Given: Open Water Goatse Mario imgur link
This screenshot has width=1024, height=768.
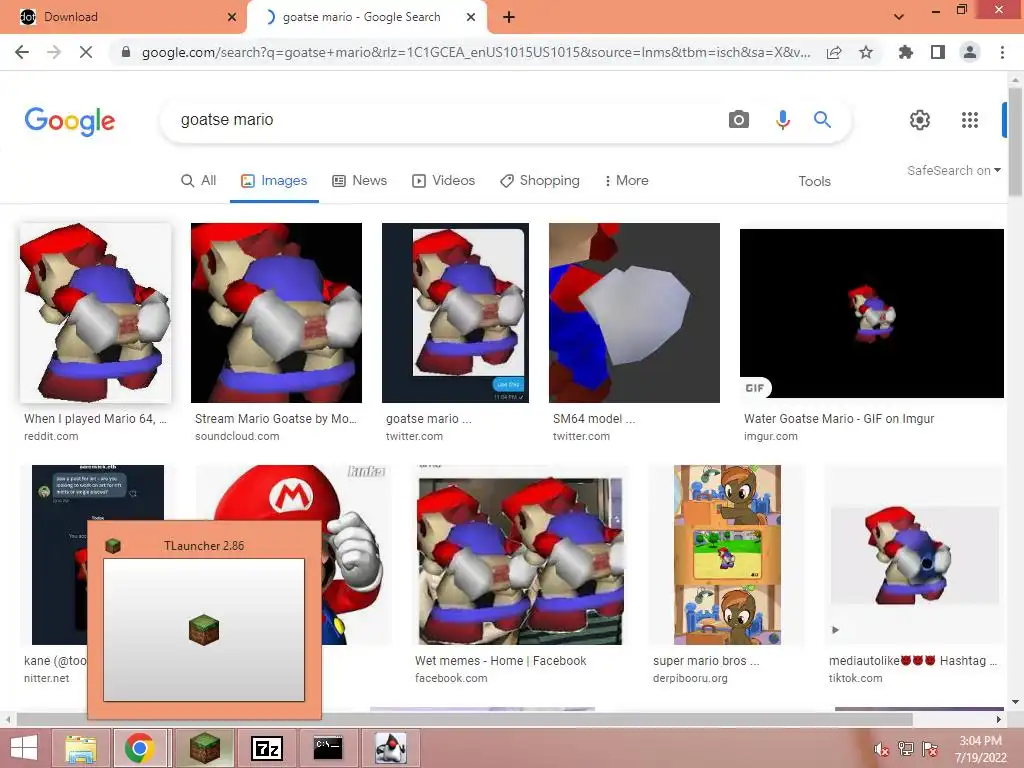Looking at the screenshot, I should coord(839,419).
